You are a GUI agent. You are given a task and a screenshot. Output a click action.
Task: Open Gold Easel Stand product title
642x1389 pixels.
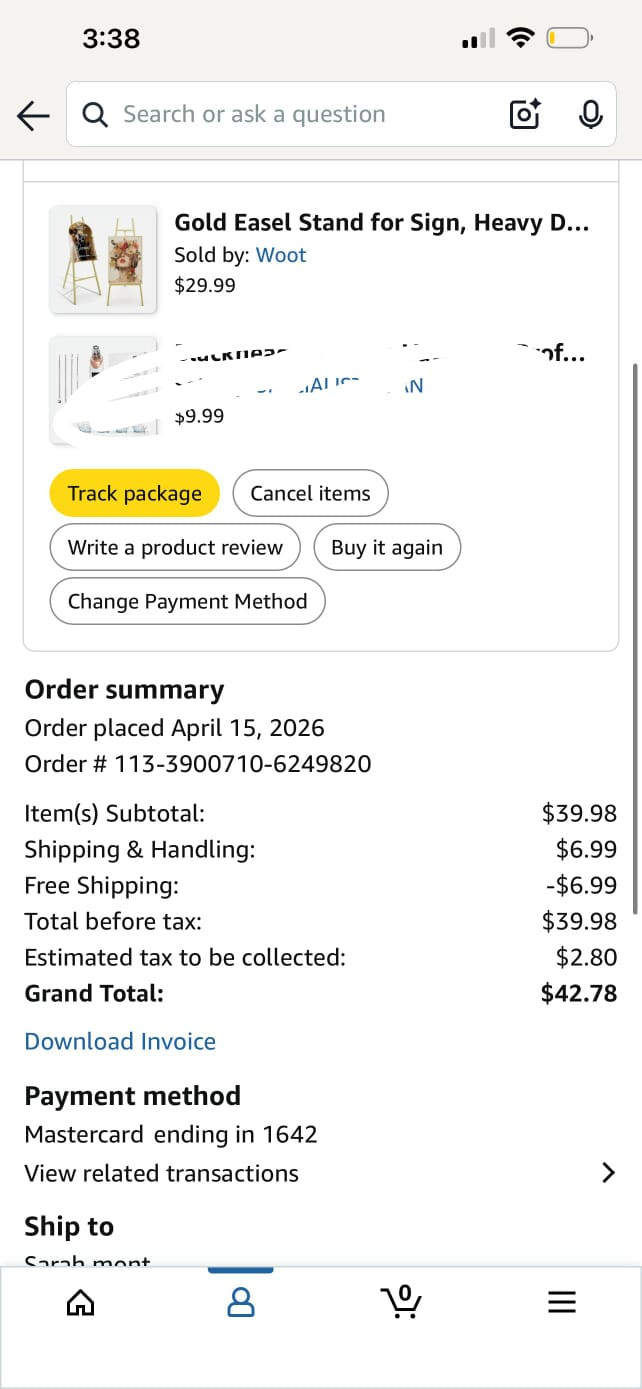(x=381, y=222)
